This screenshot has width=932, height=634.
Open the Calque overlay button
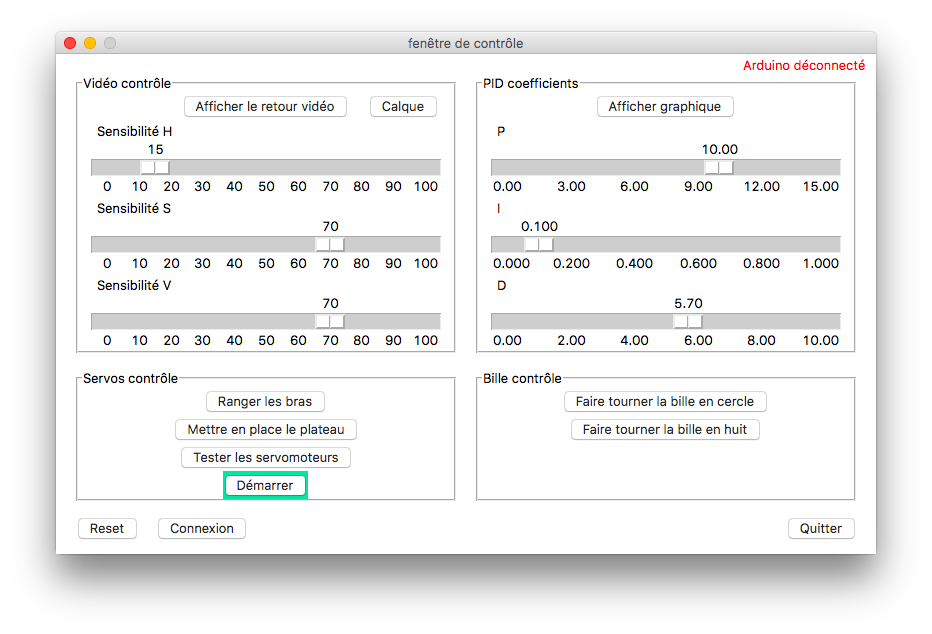(x=403, y=107)
